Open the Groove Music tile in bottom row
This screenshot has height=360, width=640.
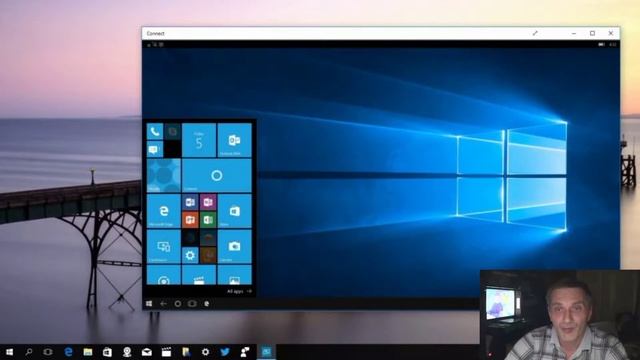pos(164,275)
